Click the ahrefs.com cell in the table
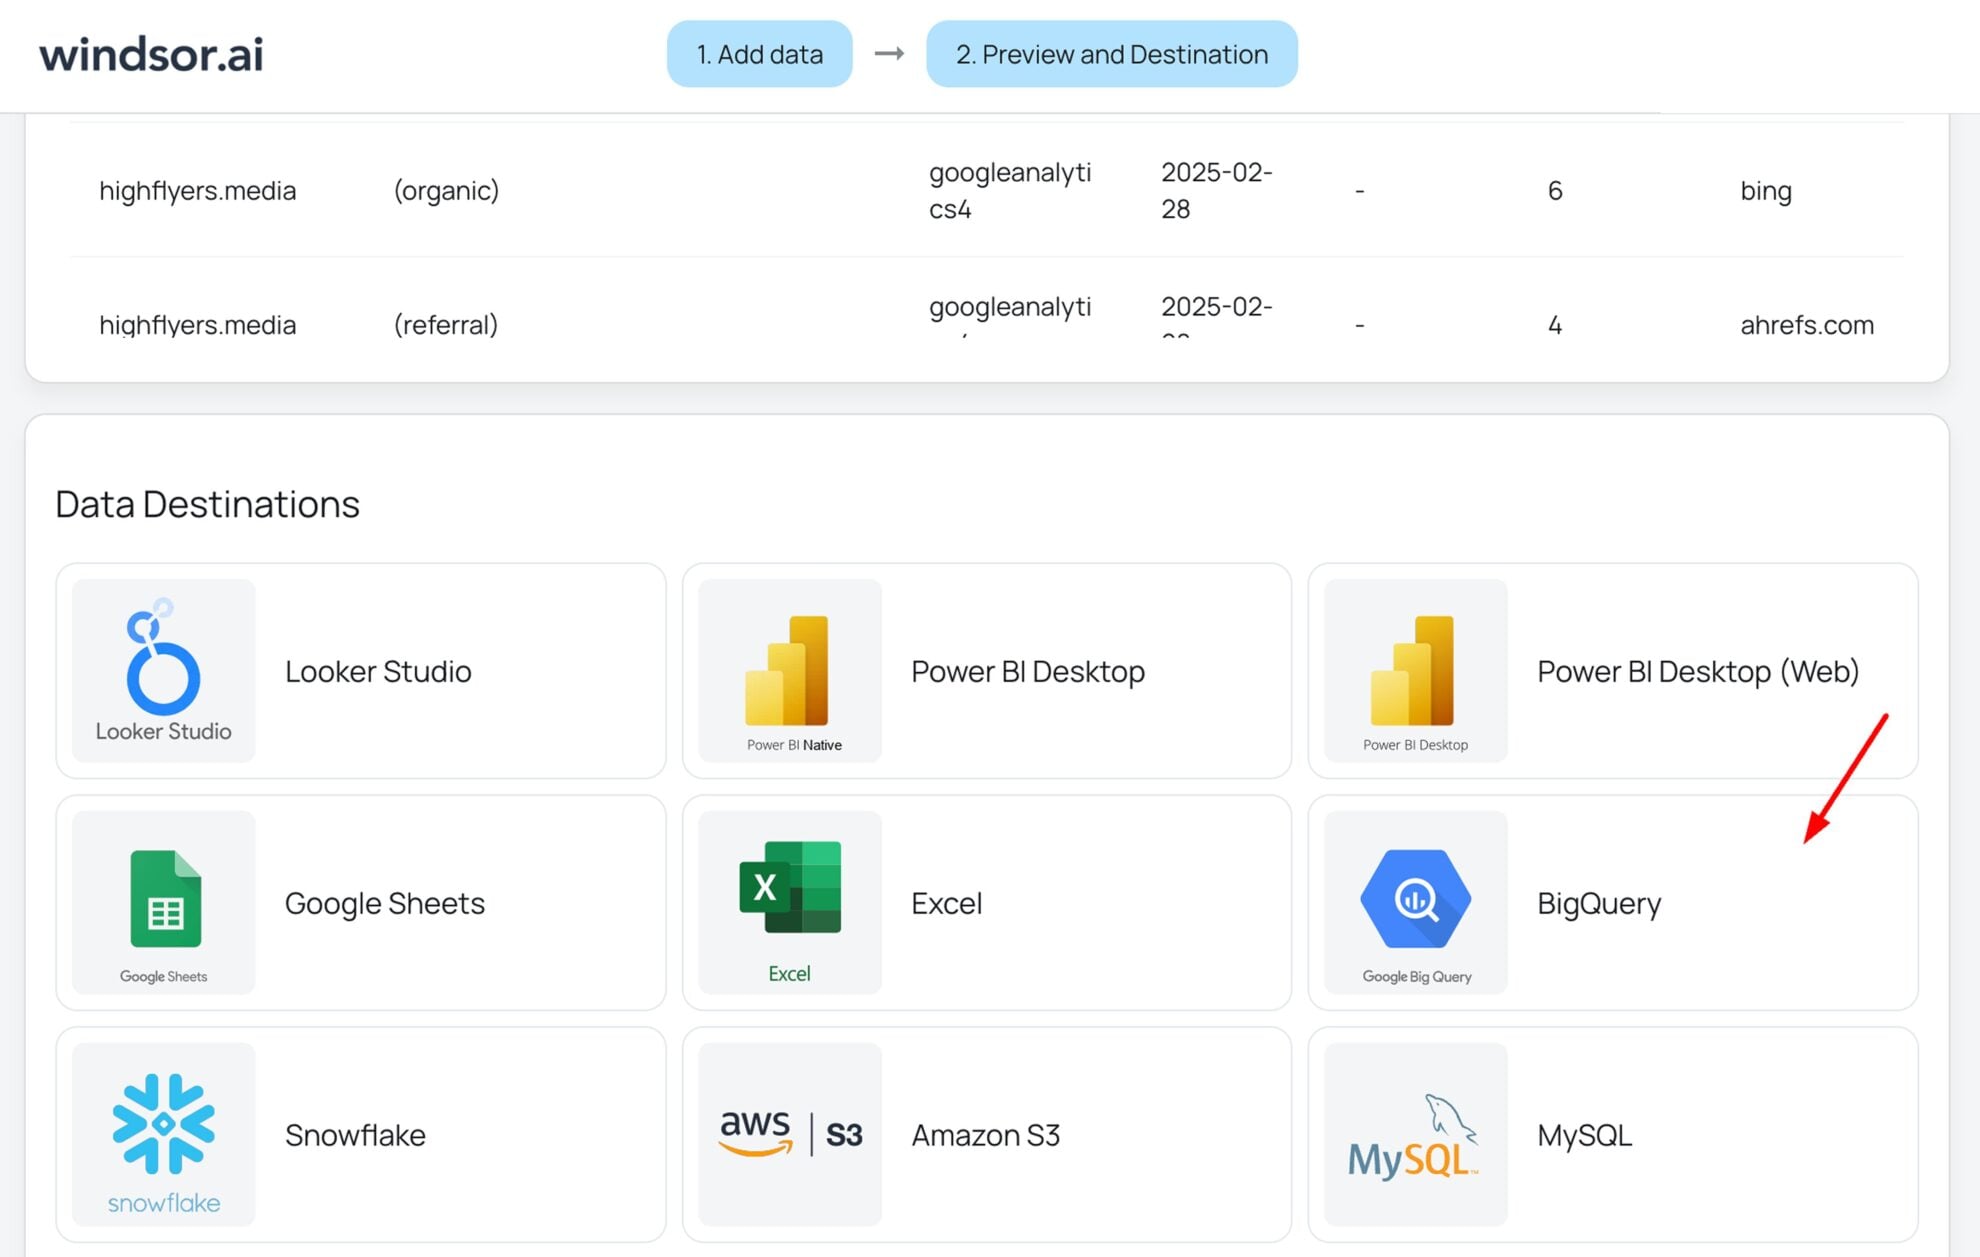The width and height of the screenshot is (1980, 1257). tap(1806, 324)
